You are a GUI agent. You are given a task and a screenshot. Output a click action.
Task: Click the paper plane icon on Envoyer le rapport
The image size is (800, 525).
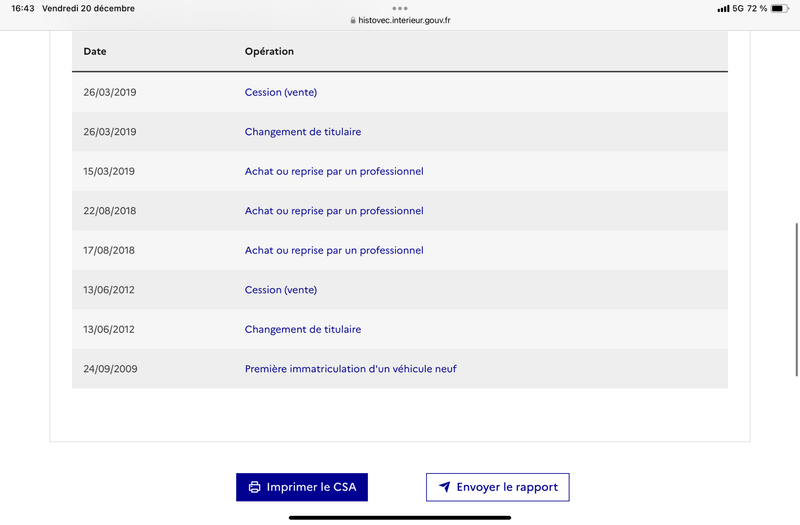(x=444, y=487)
